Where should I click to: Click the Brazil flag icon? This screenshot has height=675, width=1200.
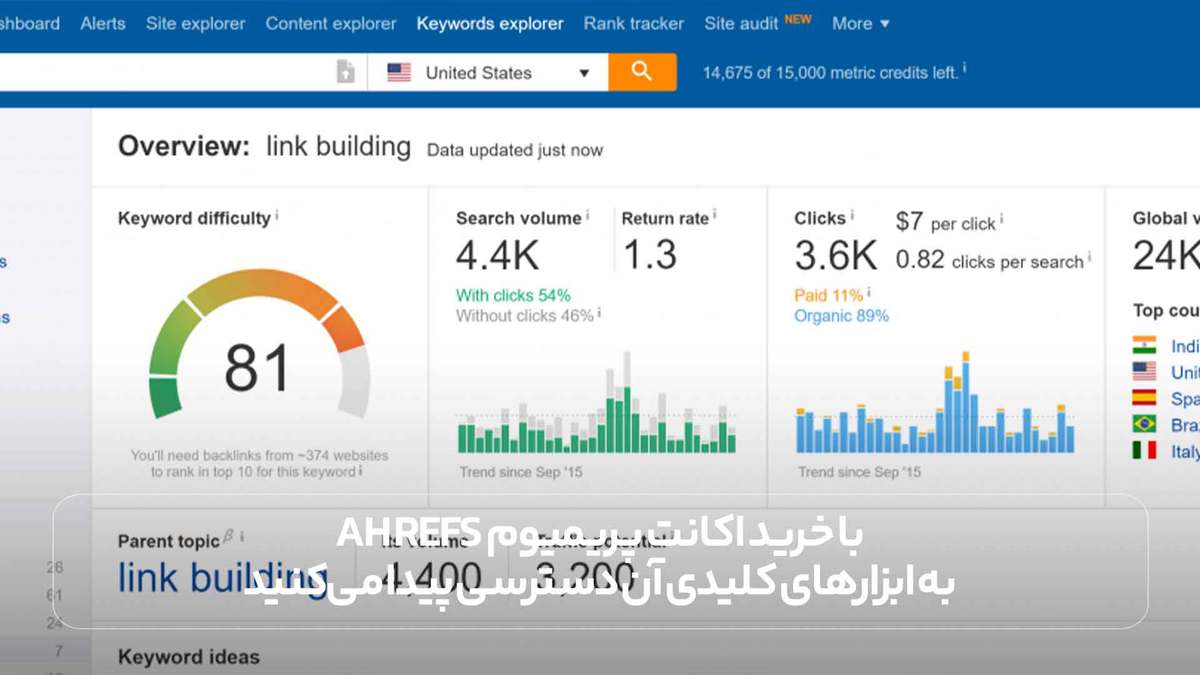pos(1144,424)
